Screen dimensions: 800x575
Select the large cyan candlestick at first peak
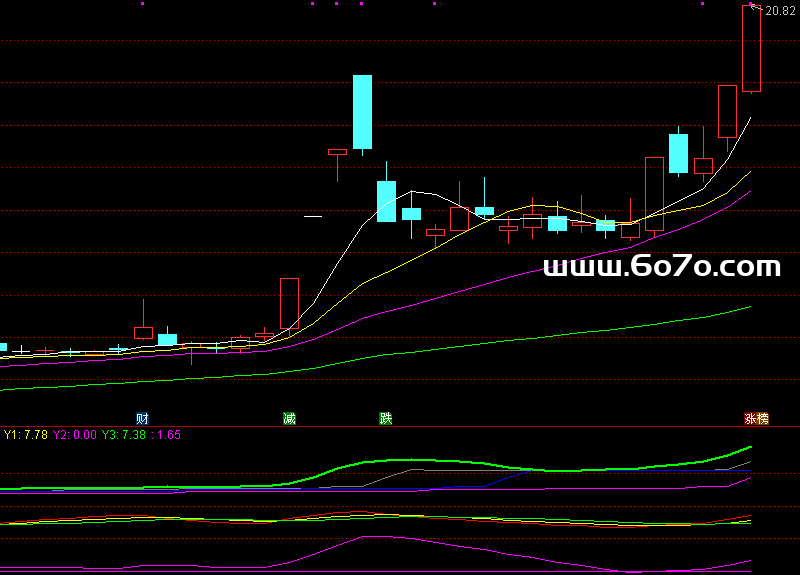click(x=362, y=111)
